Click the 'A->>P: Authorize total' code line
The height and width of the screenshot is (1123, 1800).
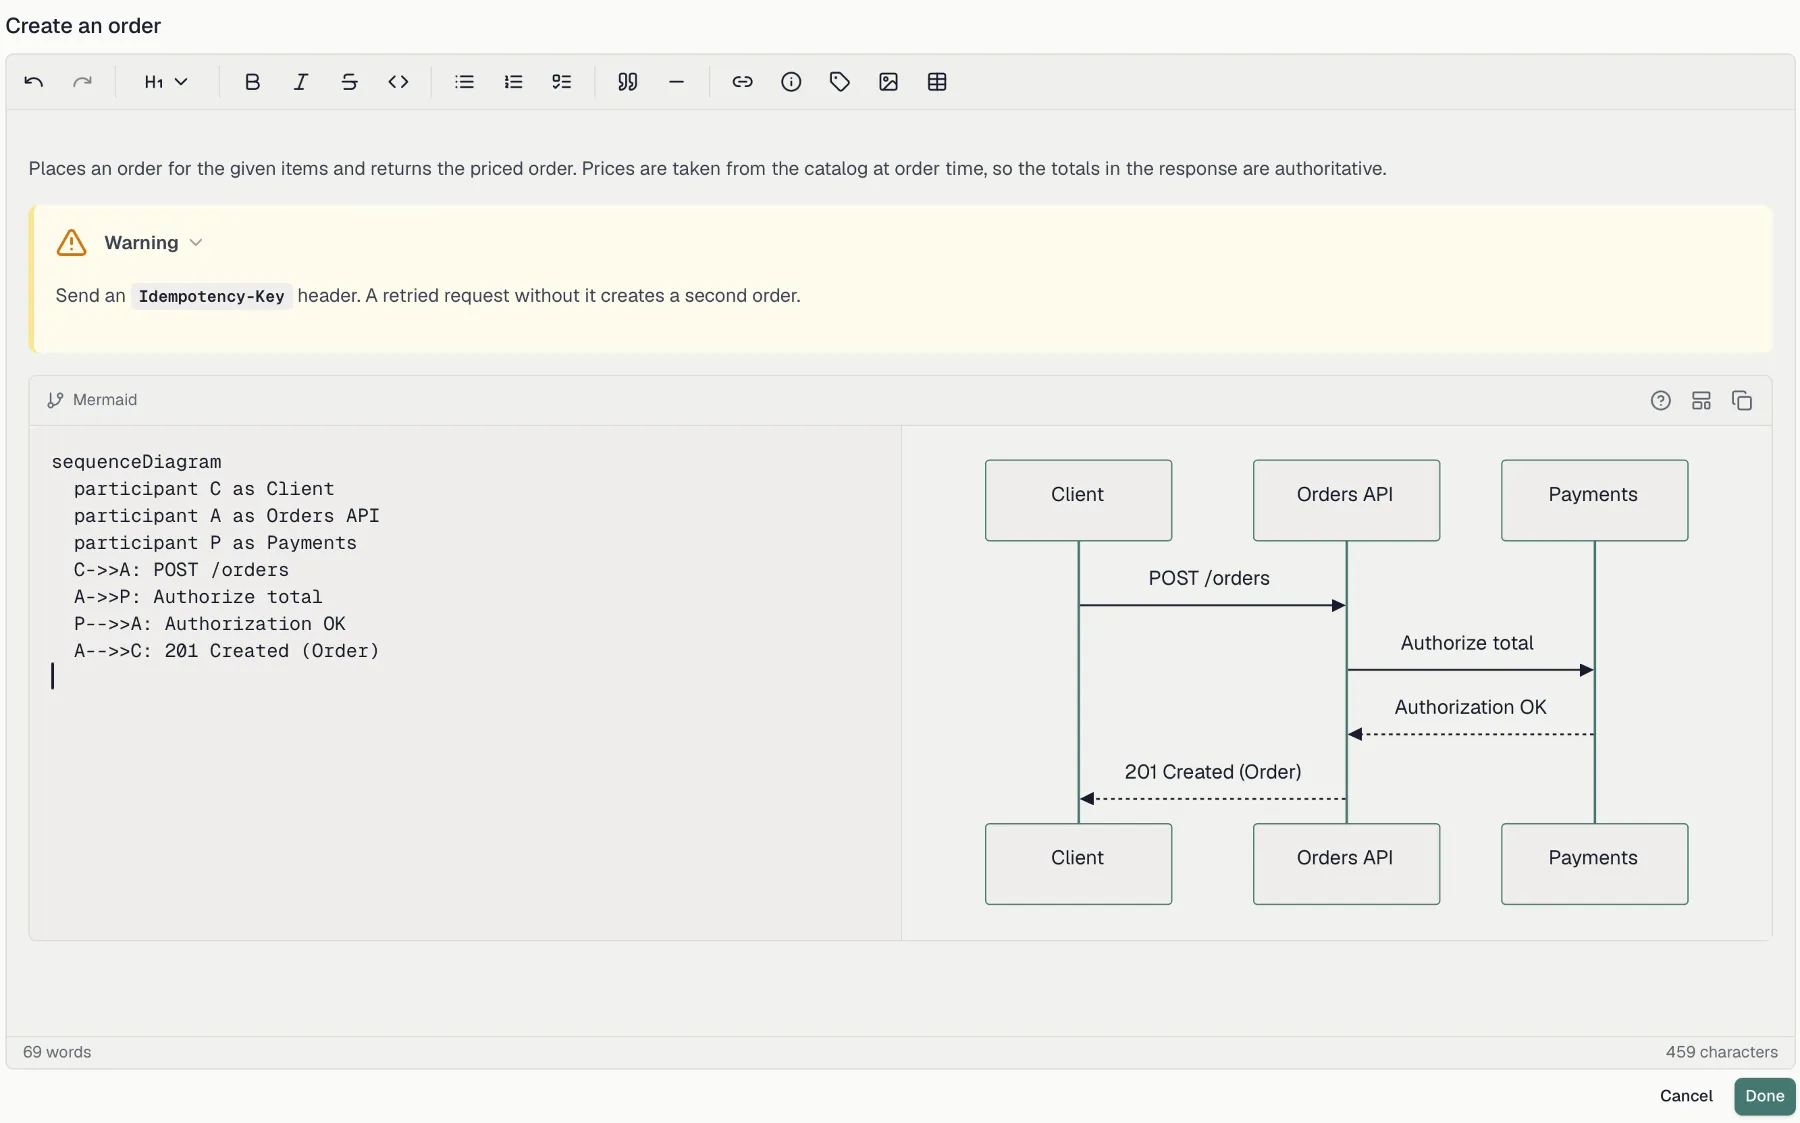click(x=198, y=597)
